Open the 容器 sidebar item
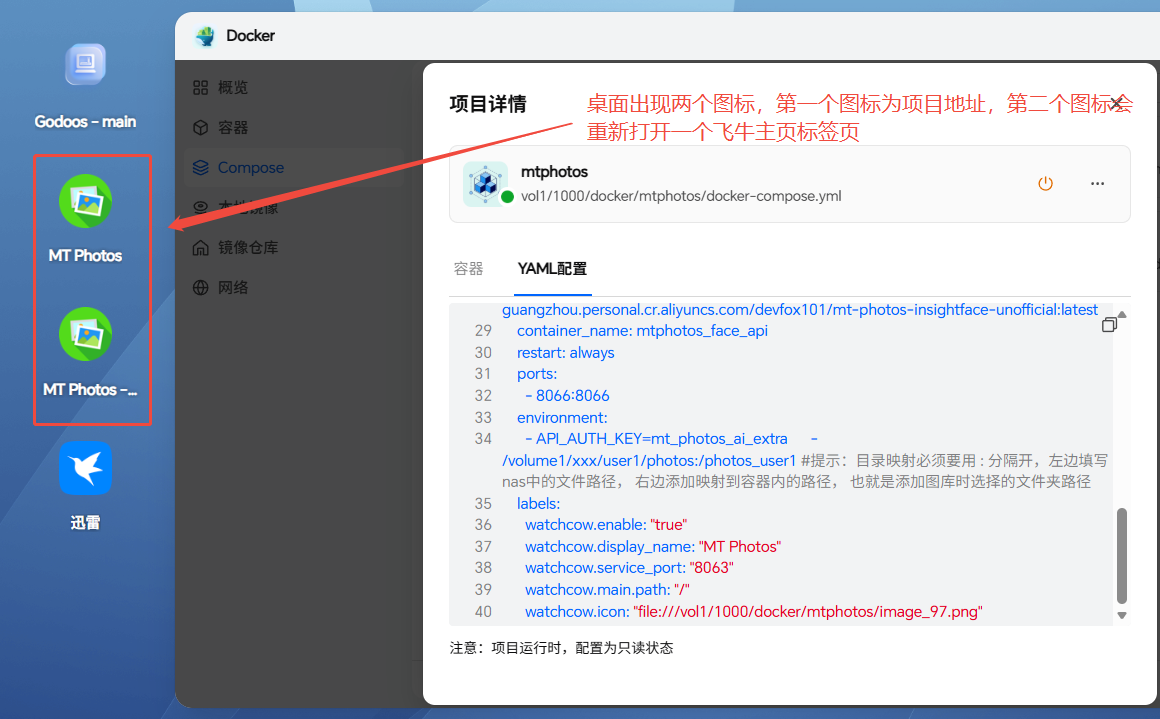Viewport: 1160px width, 719px height. pyautogui.click(x=293, y=127)
